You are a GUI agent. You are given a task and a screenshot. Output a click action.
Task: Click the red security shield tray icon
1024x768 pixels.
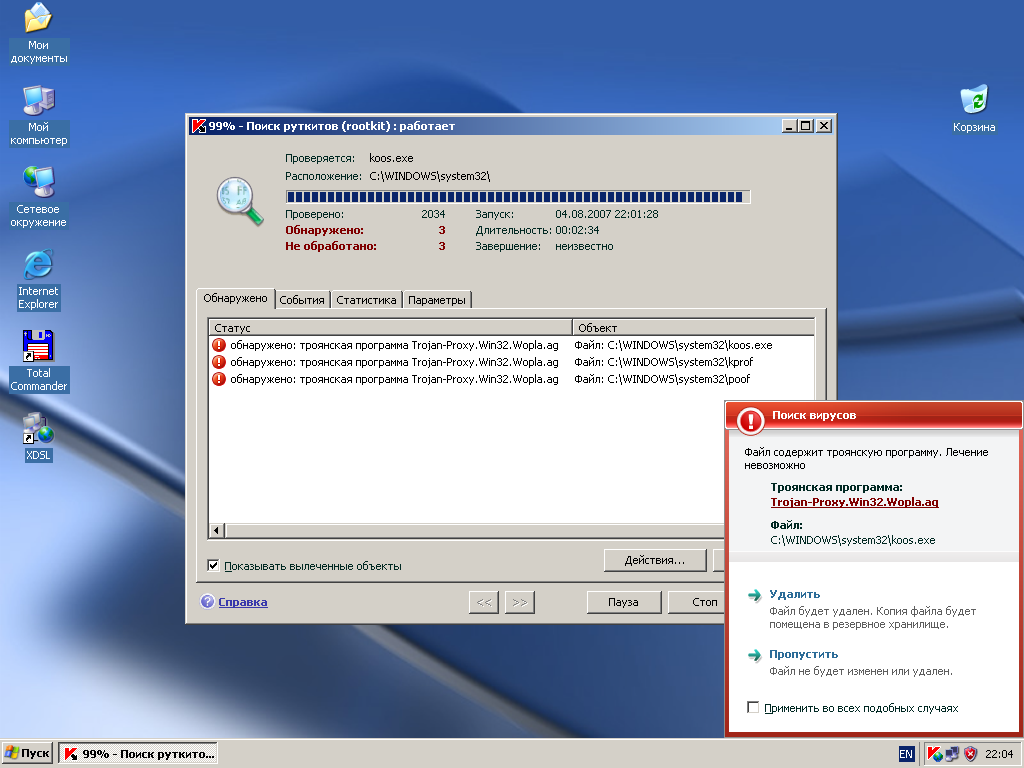[x=970, y=754]
